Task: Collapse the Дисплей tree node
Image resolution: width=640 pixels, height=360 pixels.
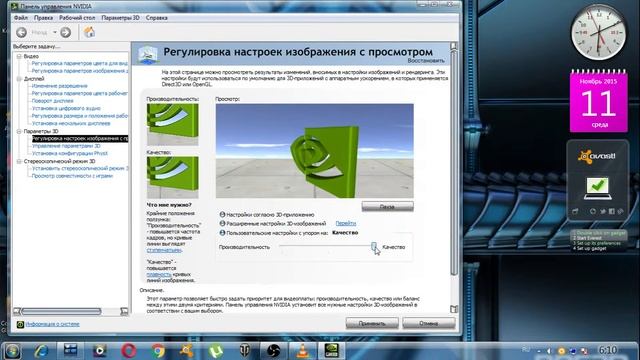Action: pyautogui.click(x=19, y=78)
